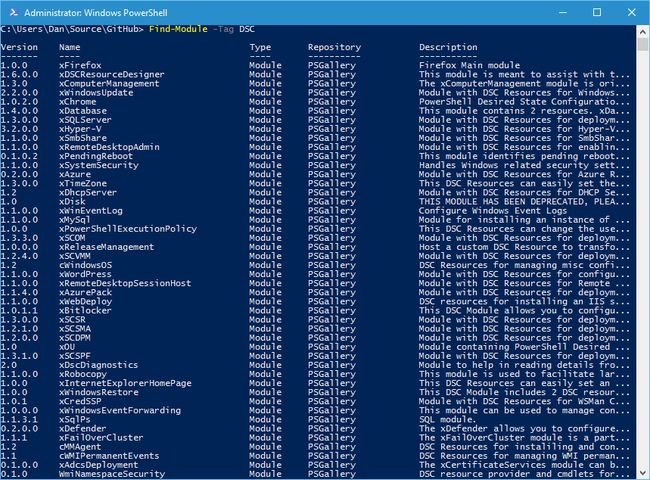
Task: Click the xMySql module name
Action: point(75,220)
